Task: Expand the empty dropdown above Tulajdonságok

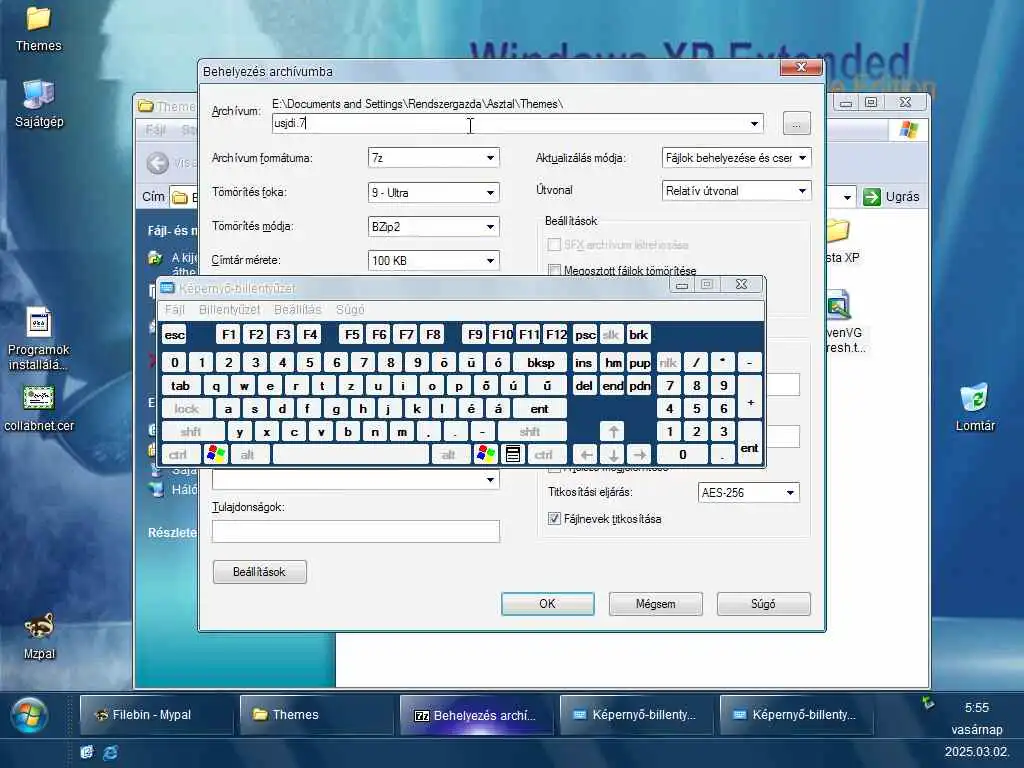Action: tap(490, 479)
